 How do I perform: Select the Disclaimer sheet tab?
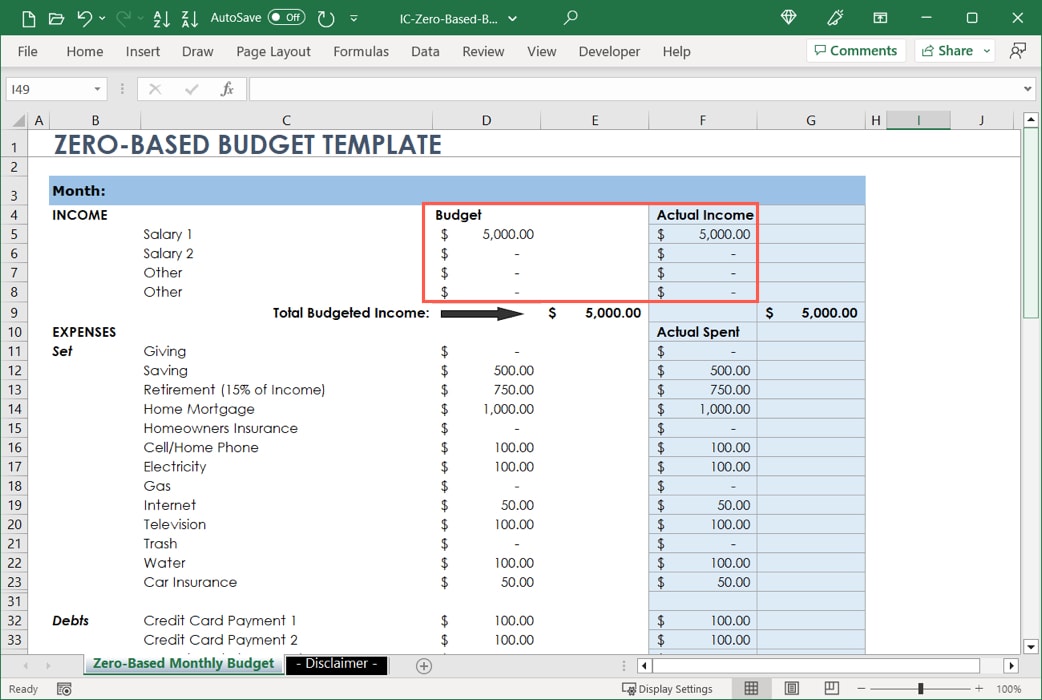click(x=336, y=664)
